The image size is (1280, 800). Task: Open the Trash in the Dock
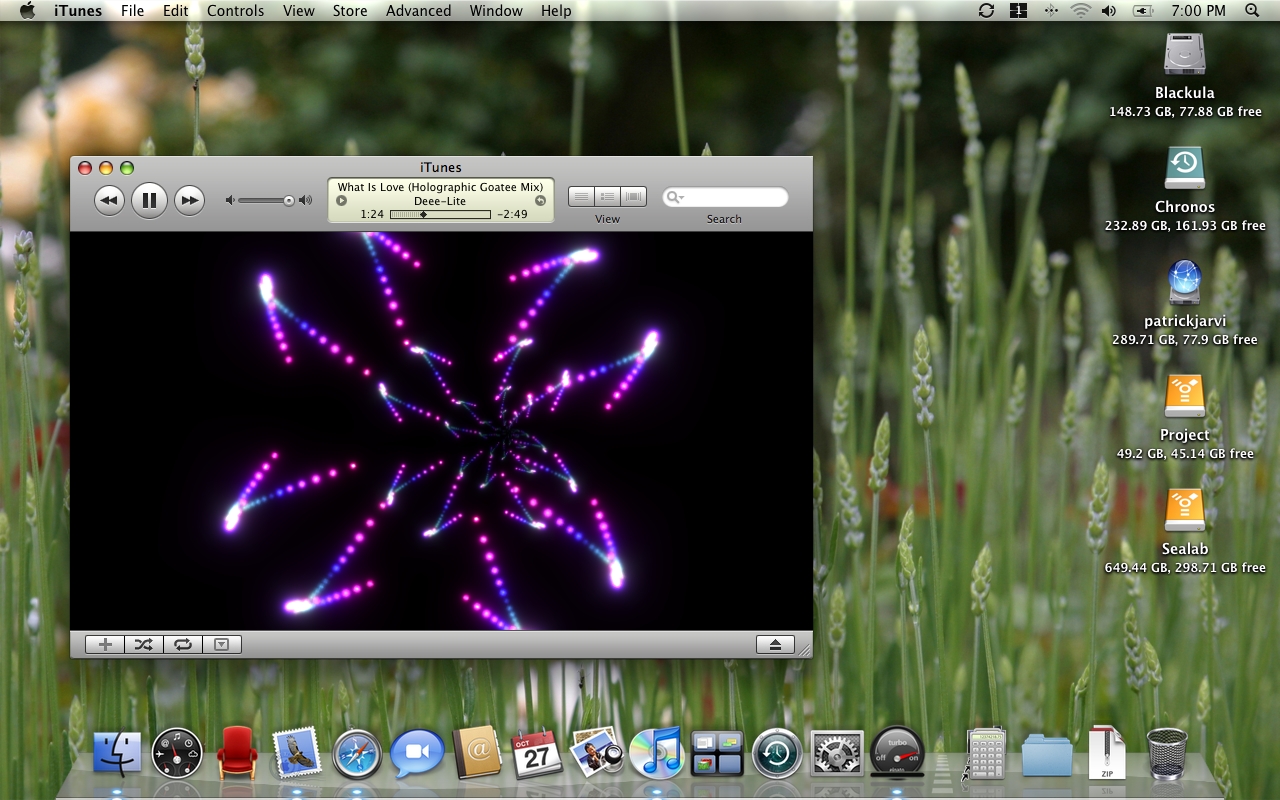pyautogui.click(x=1167, y=753)
